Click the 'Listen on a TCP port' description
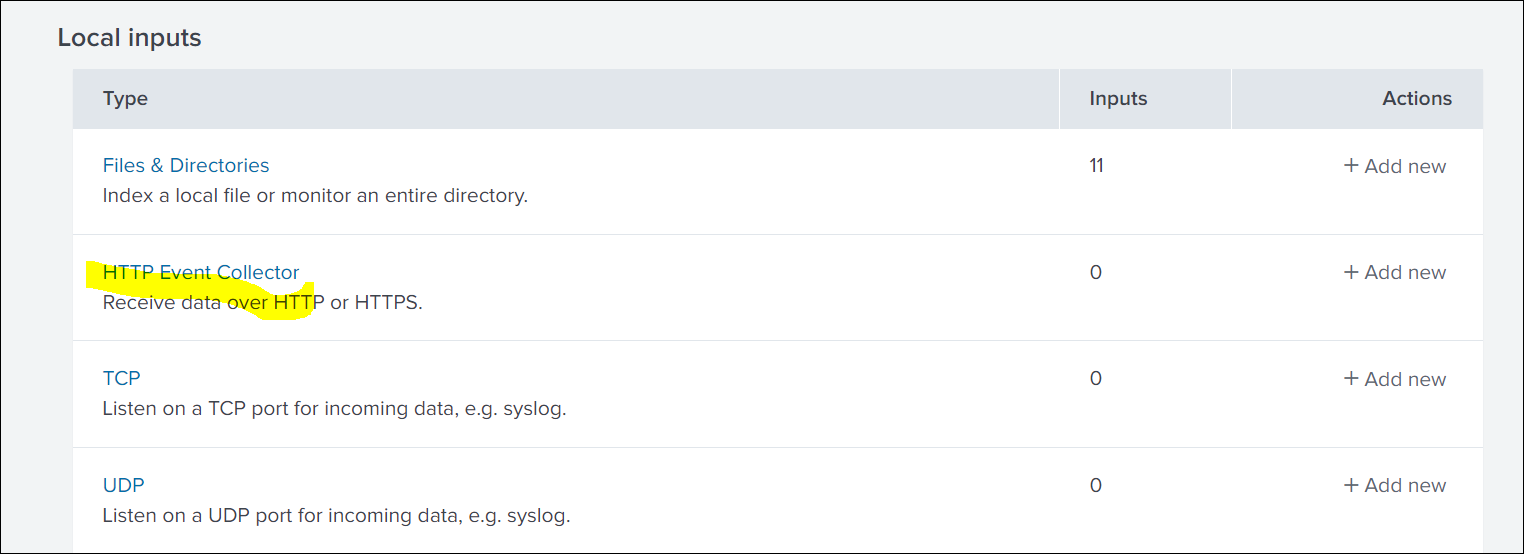Image resolution: width=1524 pixels, height=554 pixels. point(334,409)
